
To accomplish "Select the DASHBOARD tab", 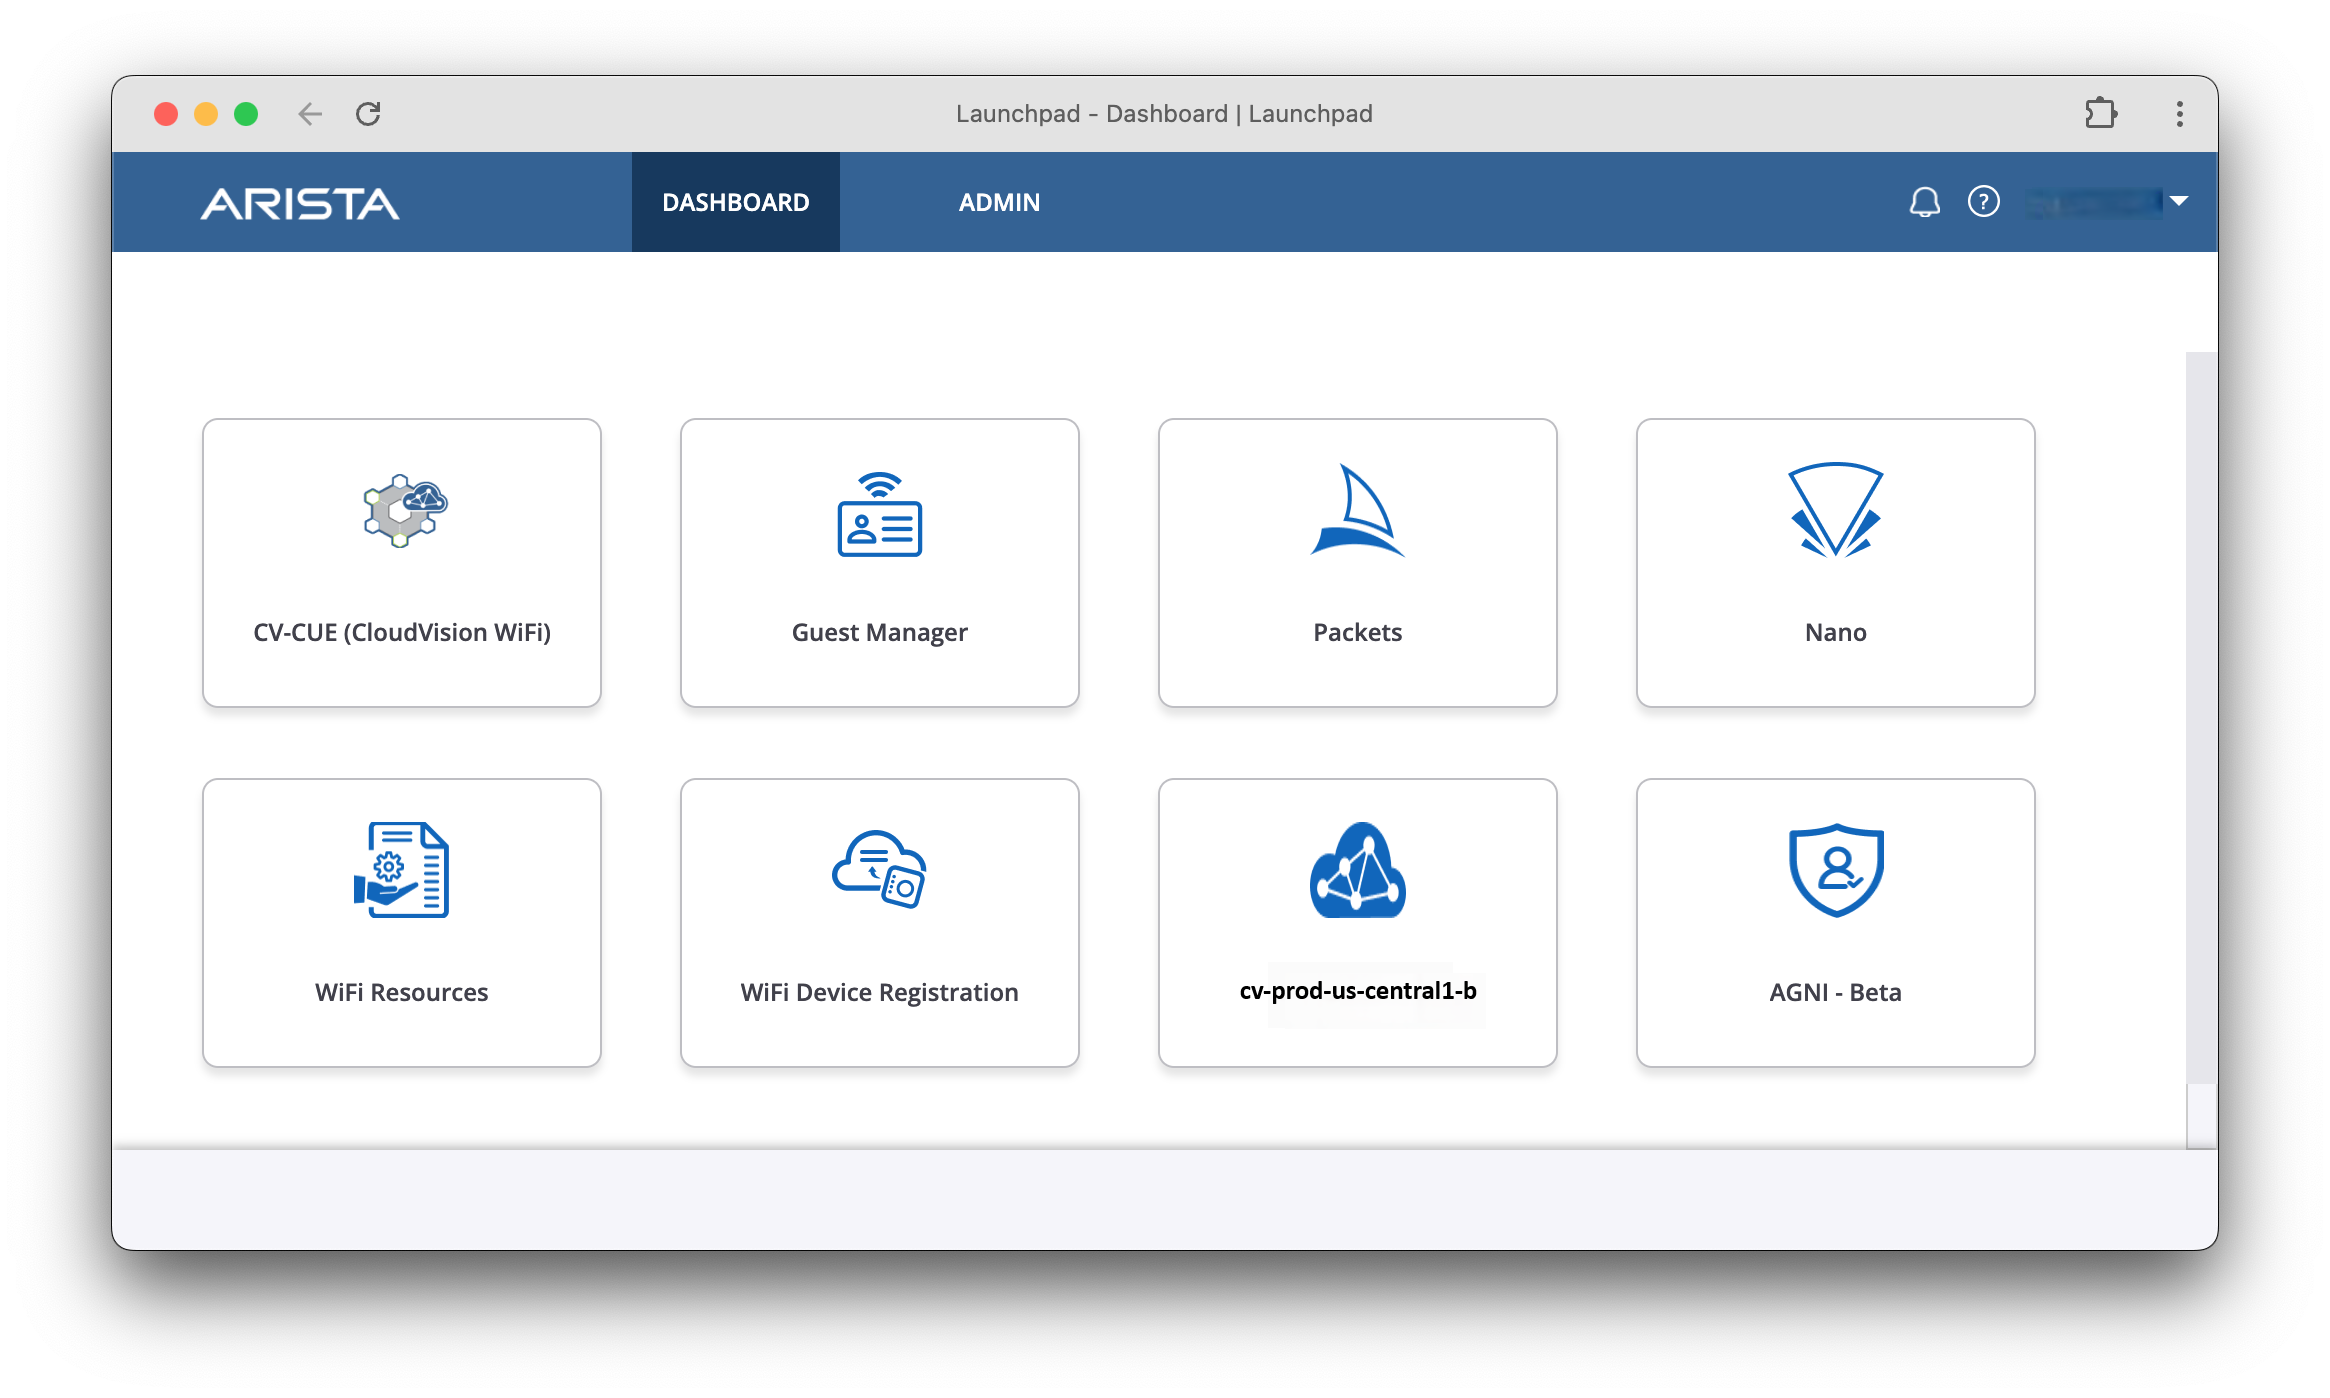I will point(735,202).
